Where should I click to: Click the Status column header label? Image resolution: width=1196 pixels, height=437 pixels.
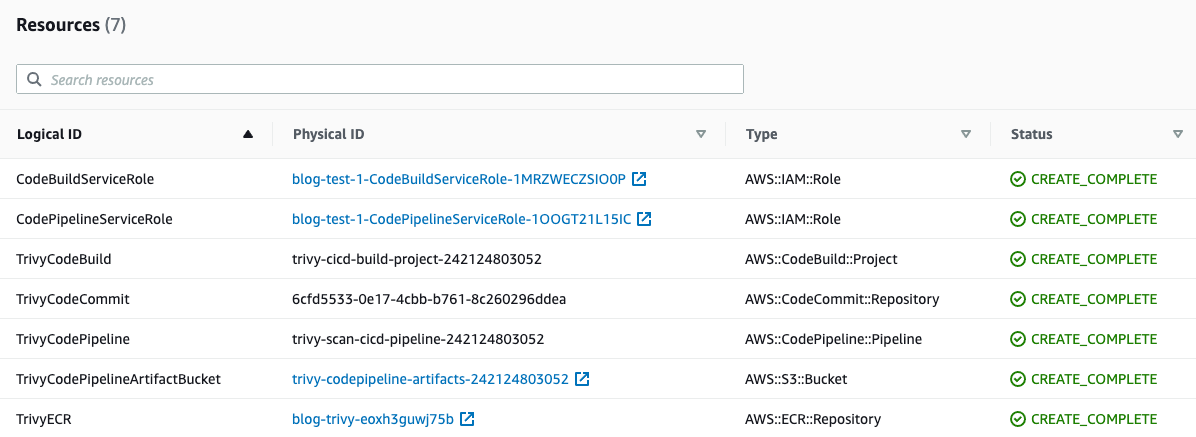[x=1031, y=134]
